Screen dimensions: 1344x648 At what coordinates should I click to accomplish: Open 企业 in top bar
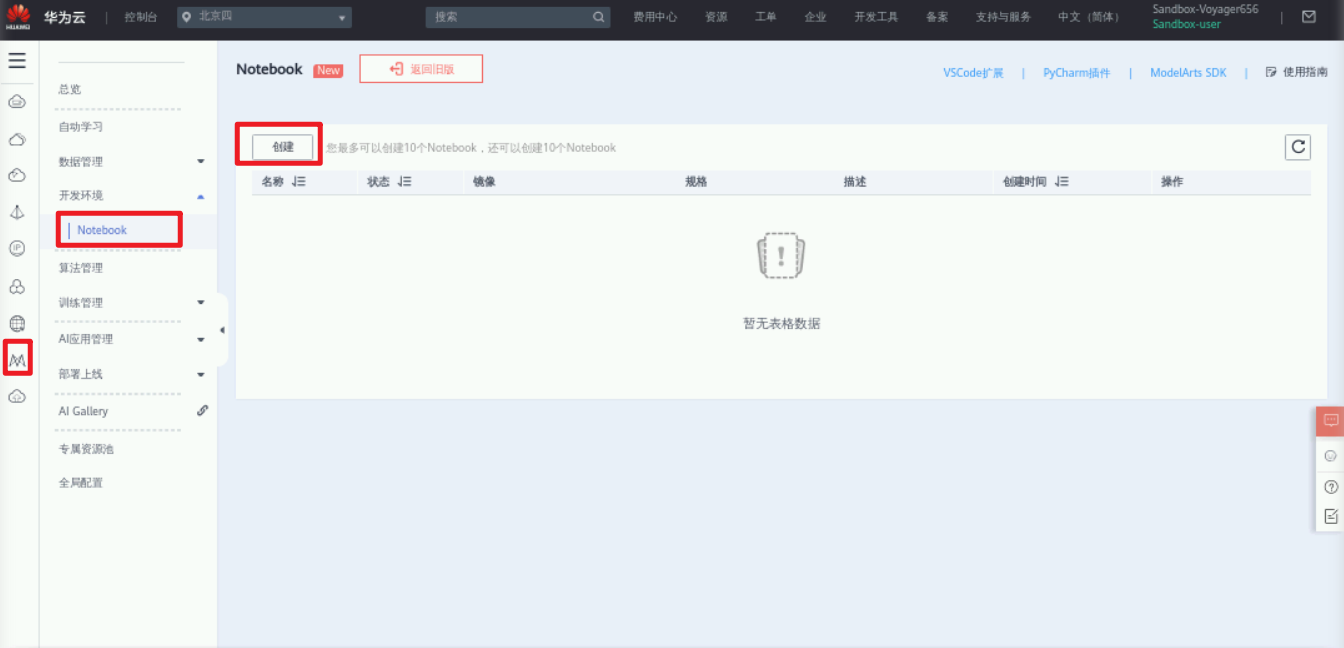pos(815,17)
